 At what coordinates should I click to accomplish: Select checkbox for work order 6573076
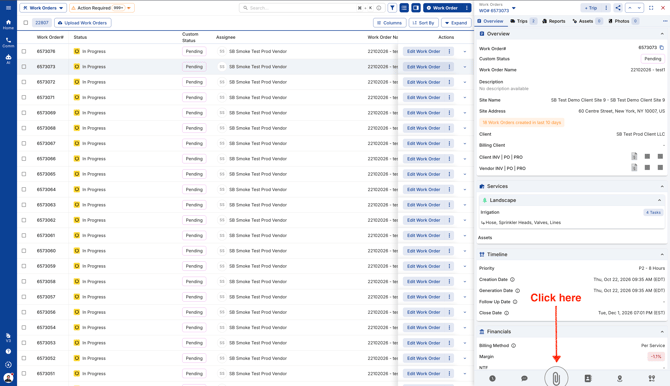pyautogui.click(x=24, y=51)
